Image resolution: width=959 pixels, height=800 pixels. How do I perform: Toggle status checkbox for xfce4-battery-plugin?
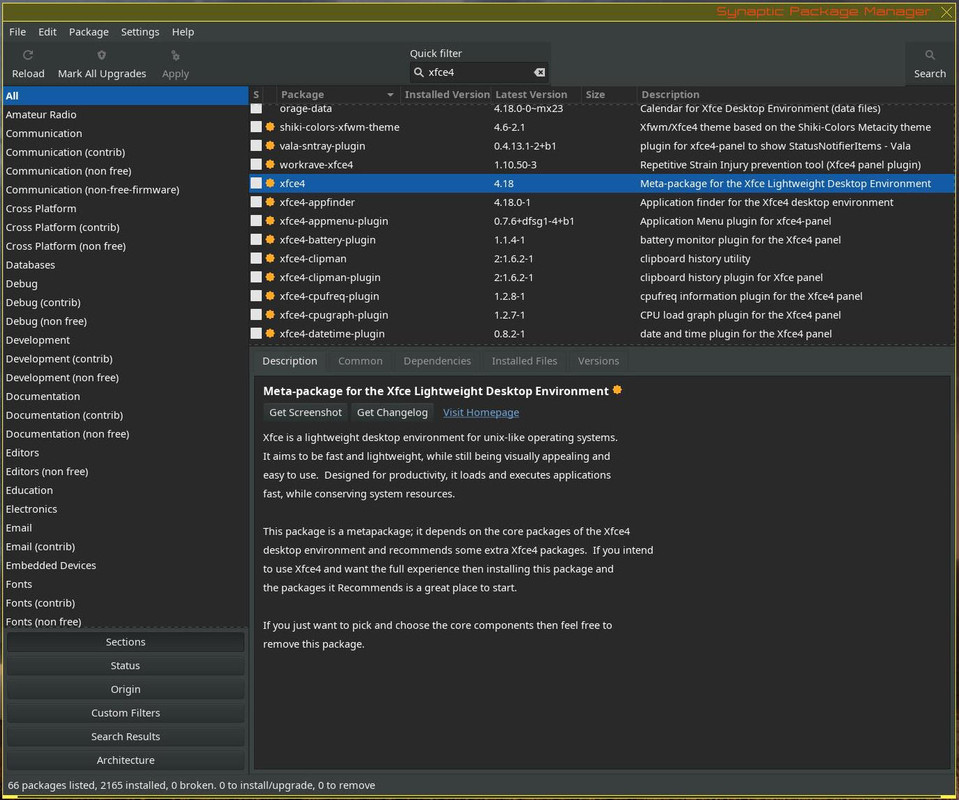click(x=256, y=239)
